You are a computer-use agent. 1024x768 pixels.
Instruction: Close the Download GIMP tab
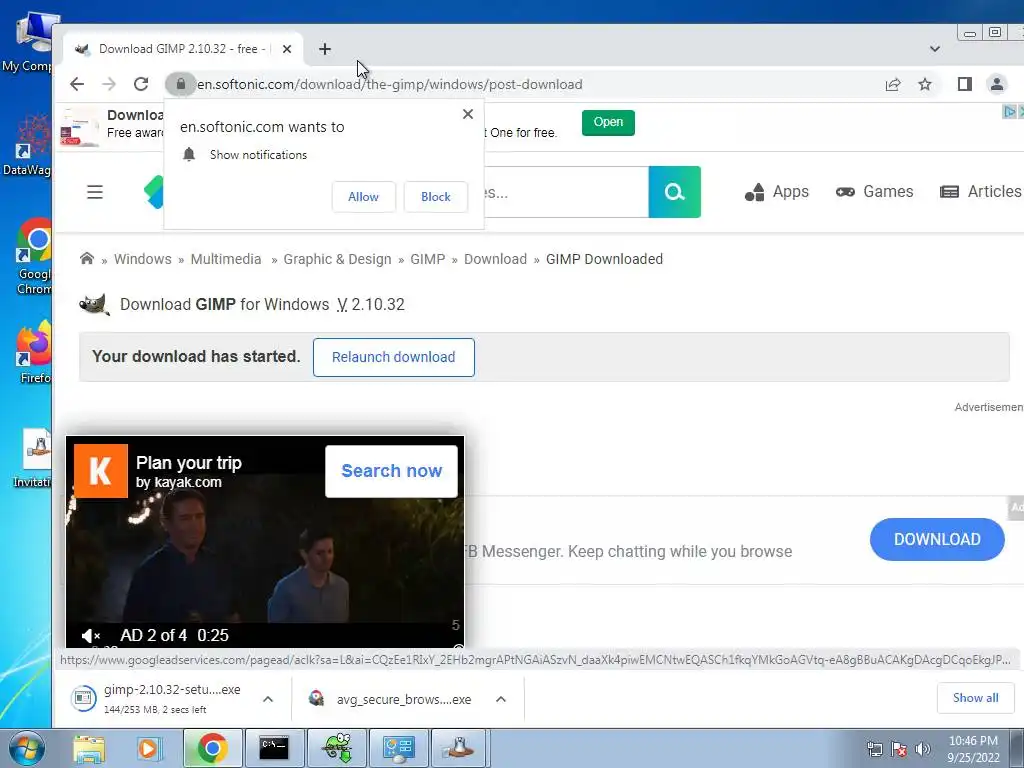[287, 49]
